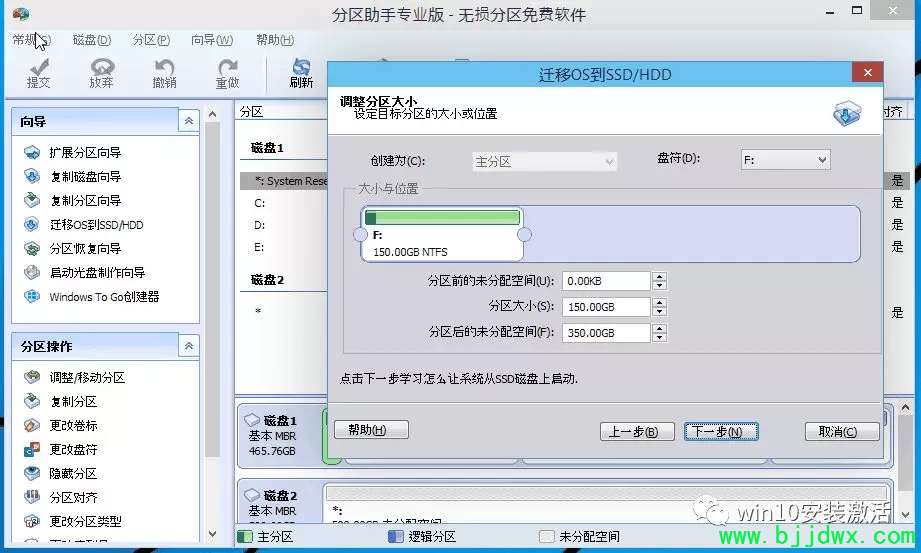Viewport: 921px width, 553px height.
Task: Click the 上一步(B) button
Action: (x=637, y=432)
